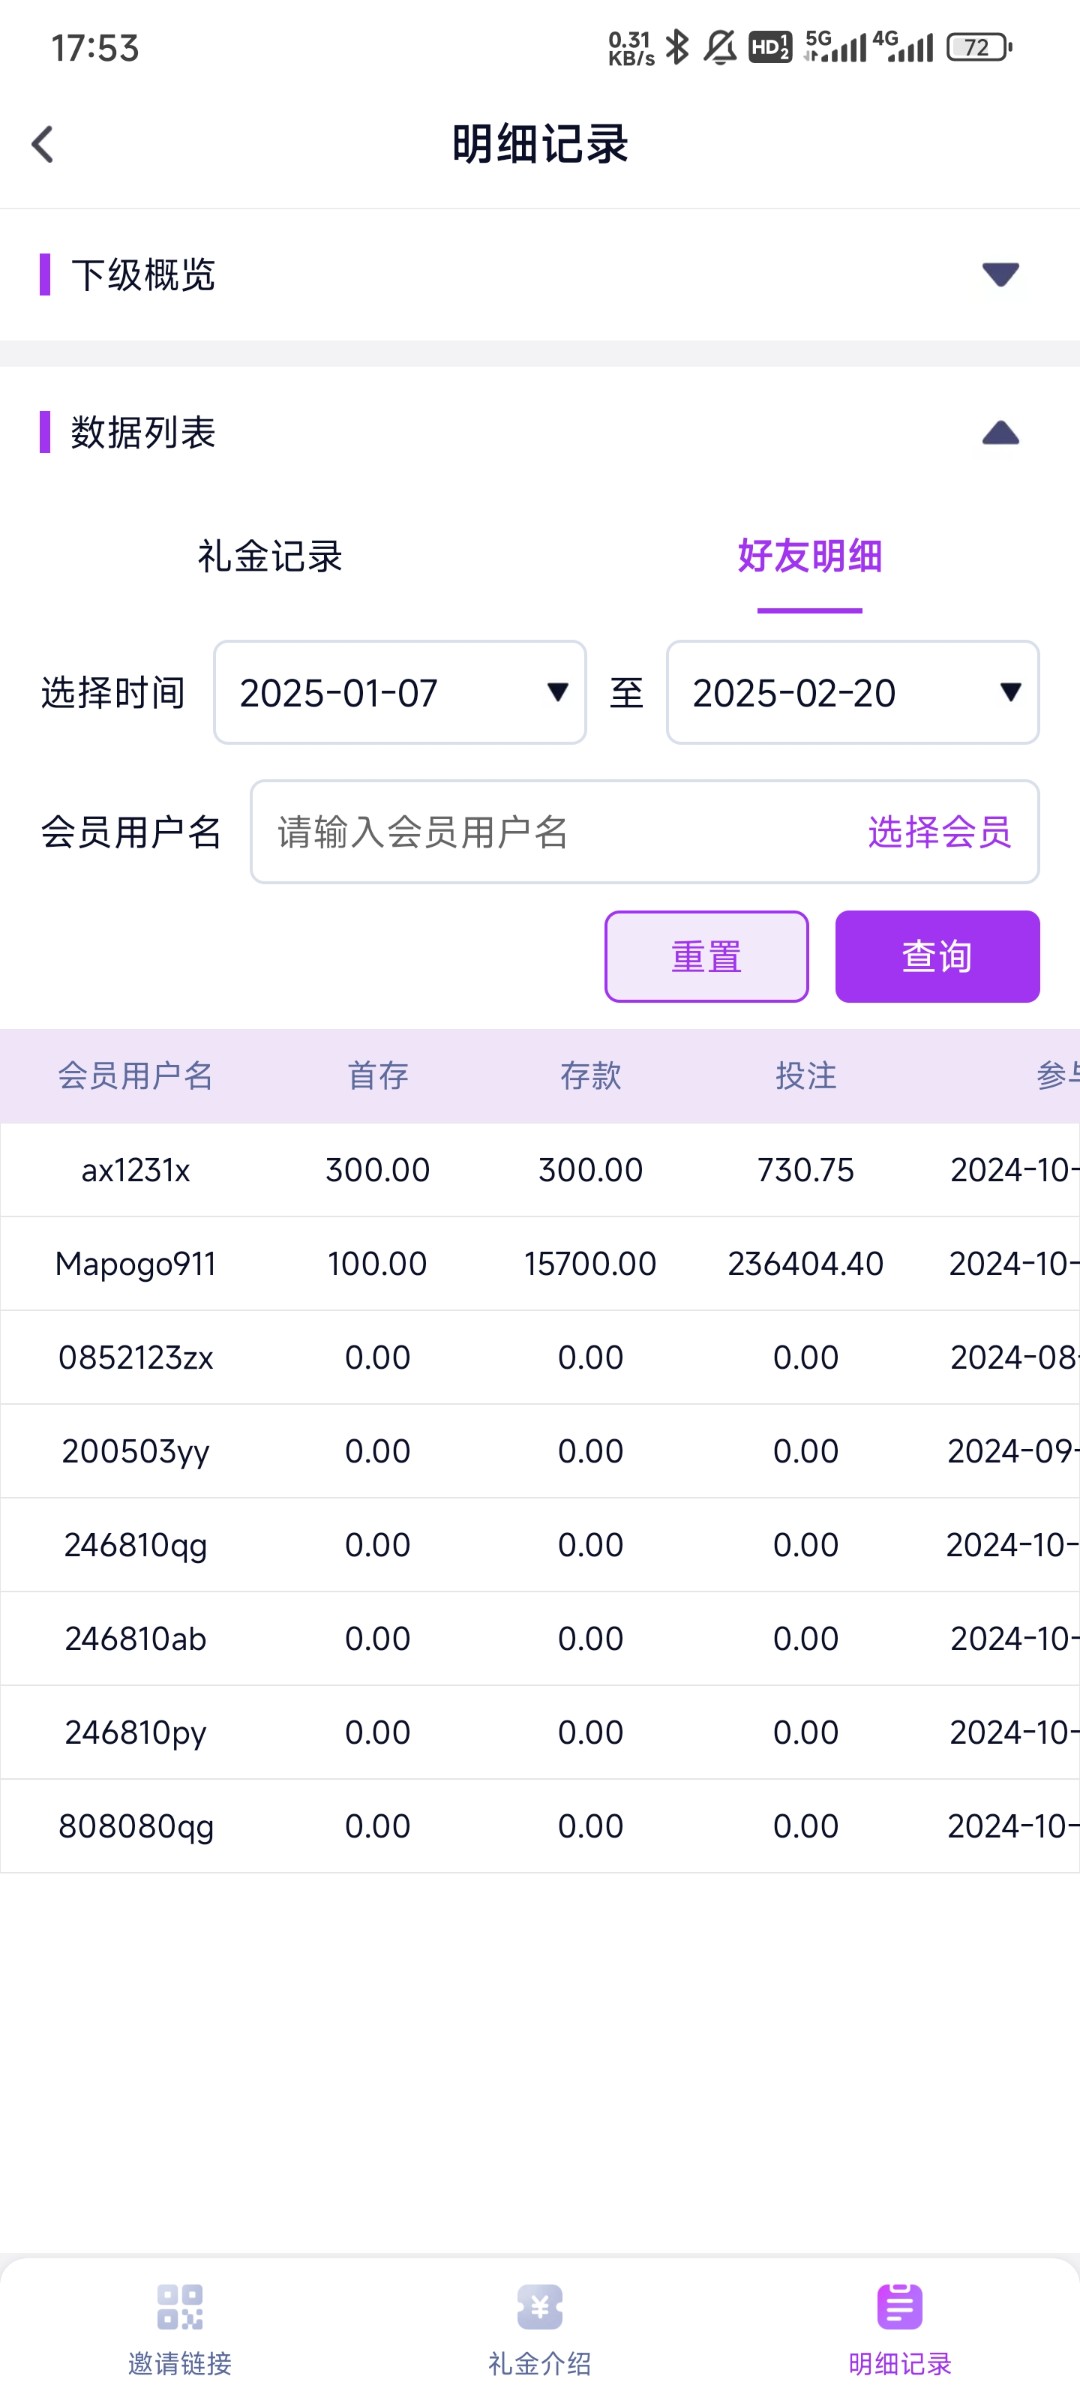Select the 好友明细 tab
This screenshot has width=1080, height=2400.
809,557
